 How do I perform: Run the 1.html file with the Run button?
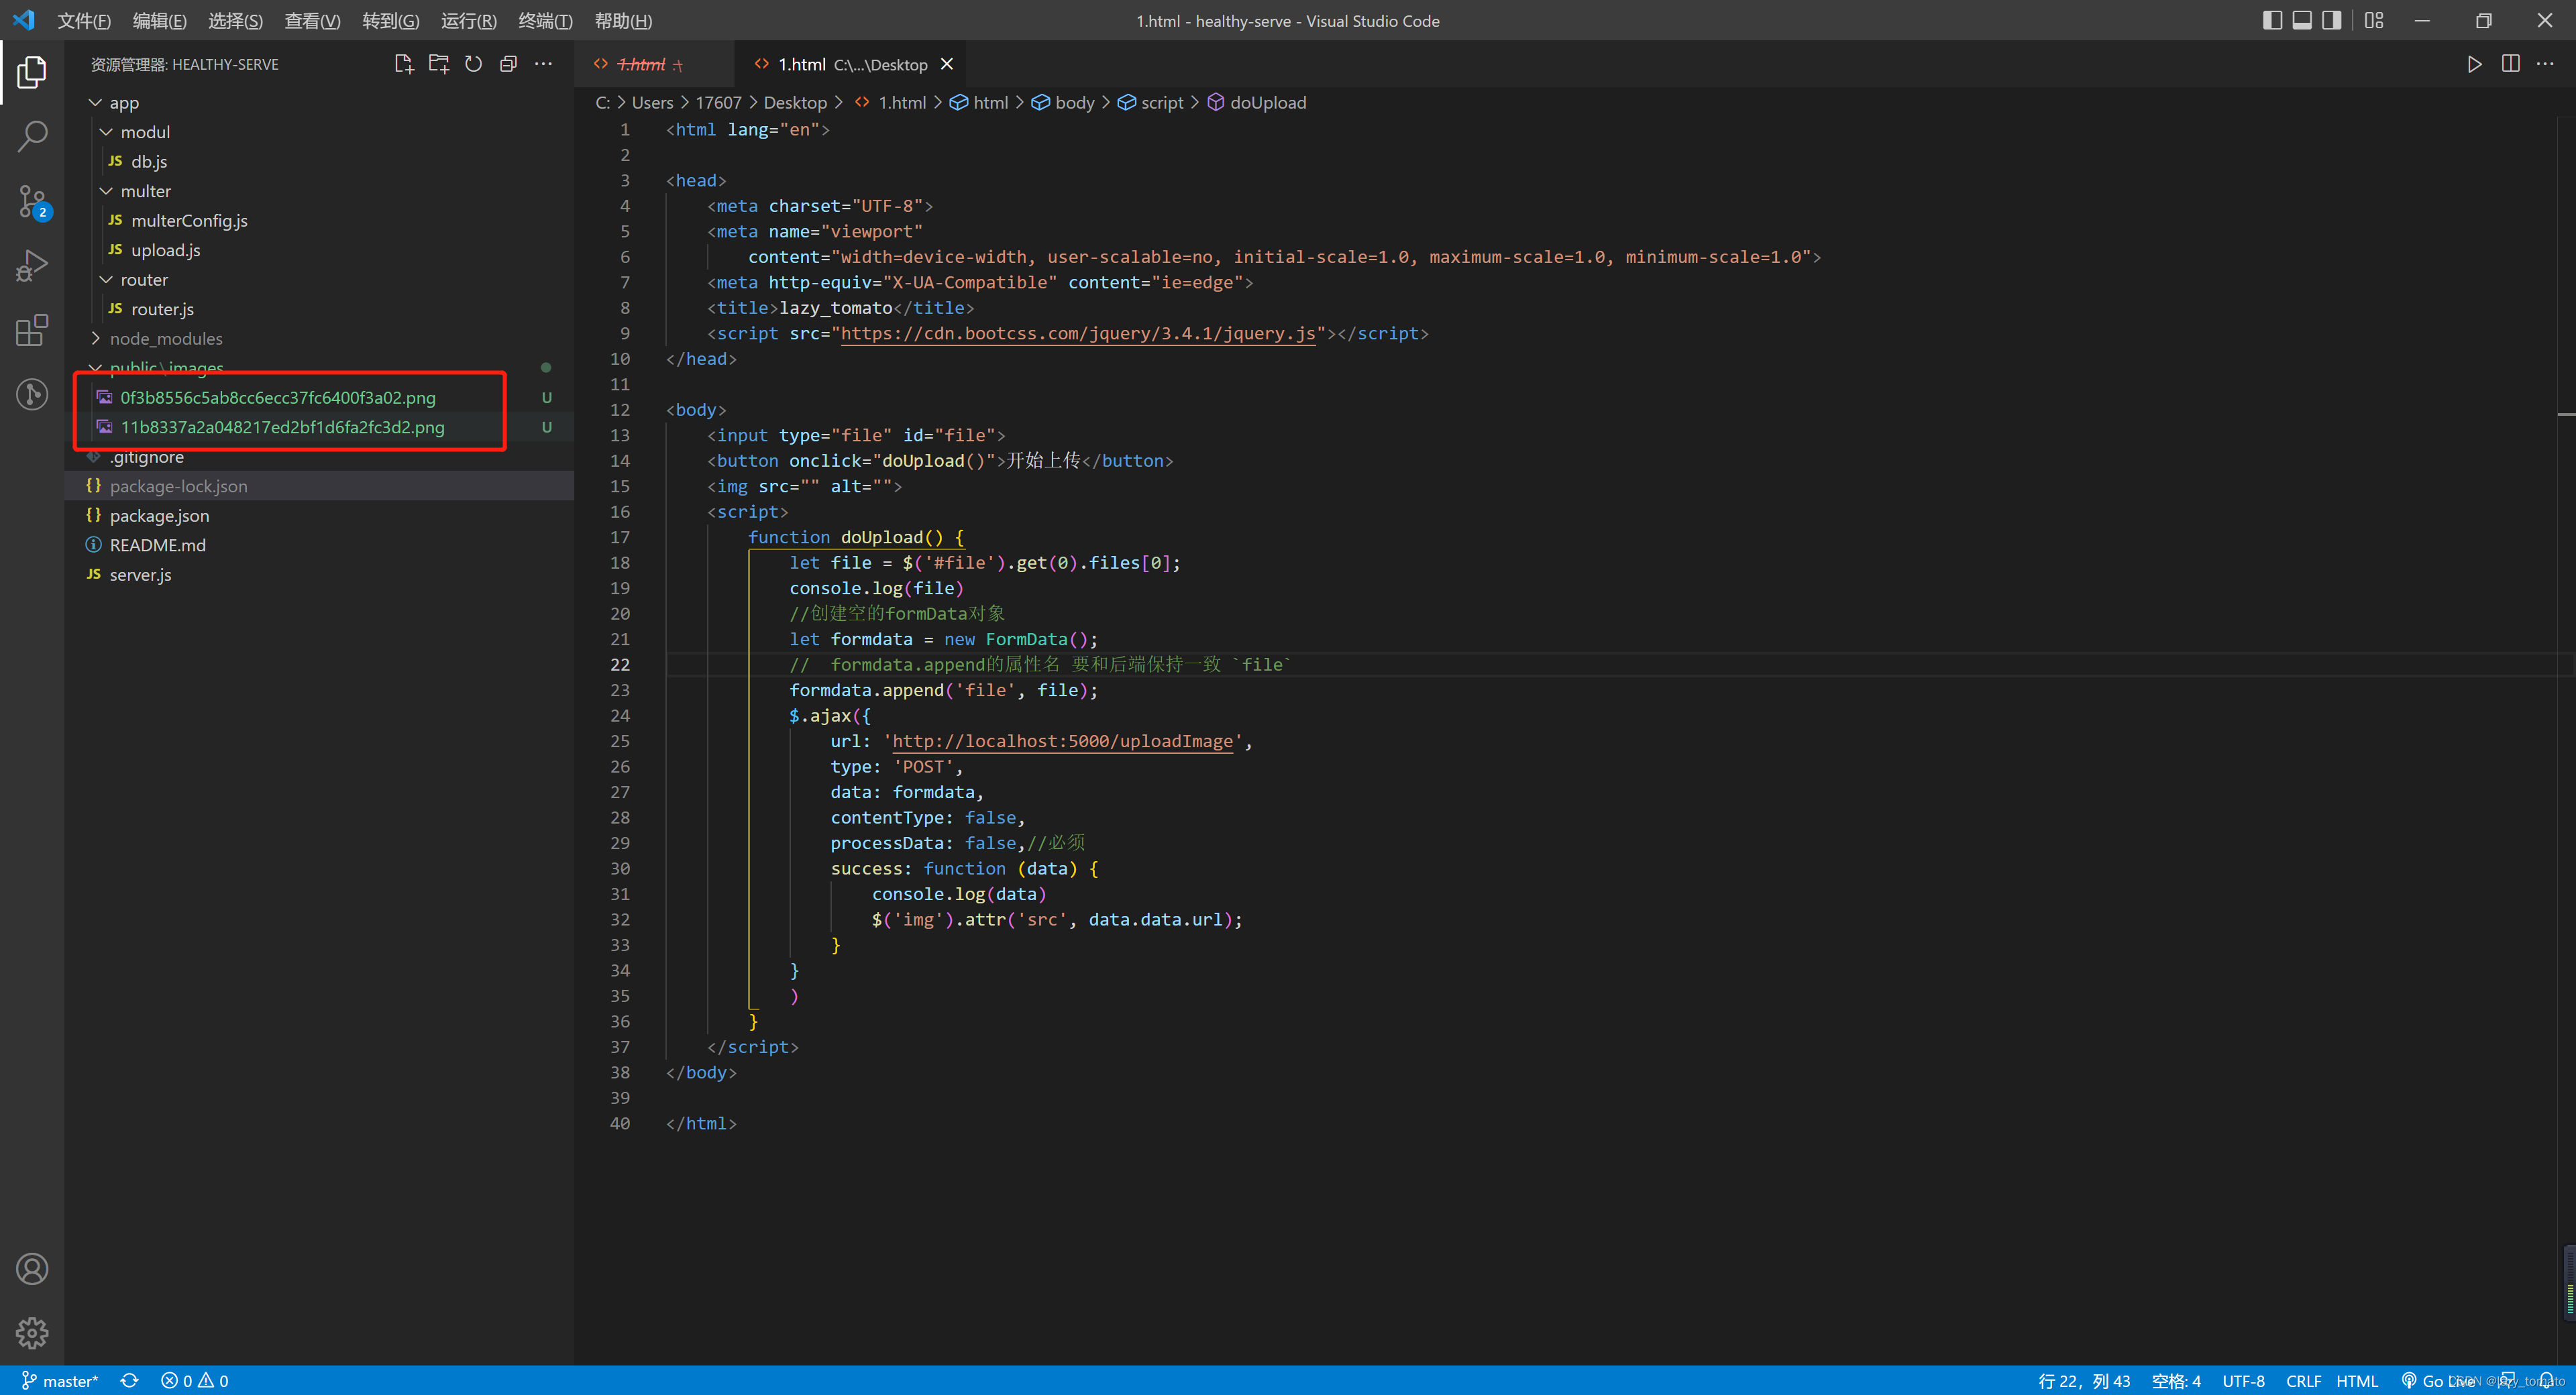point(2475,63)
